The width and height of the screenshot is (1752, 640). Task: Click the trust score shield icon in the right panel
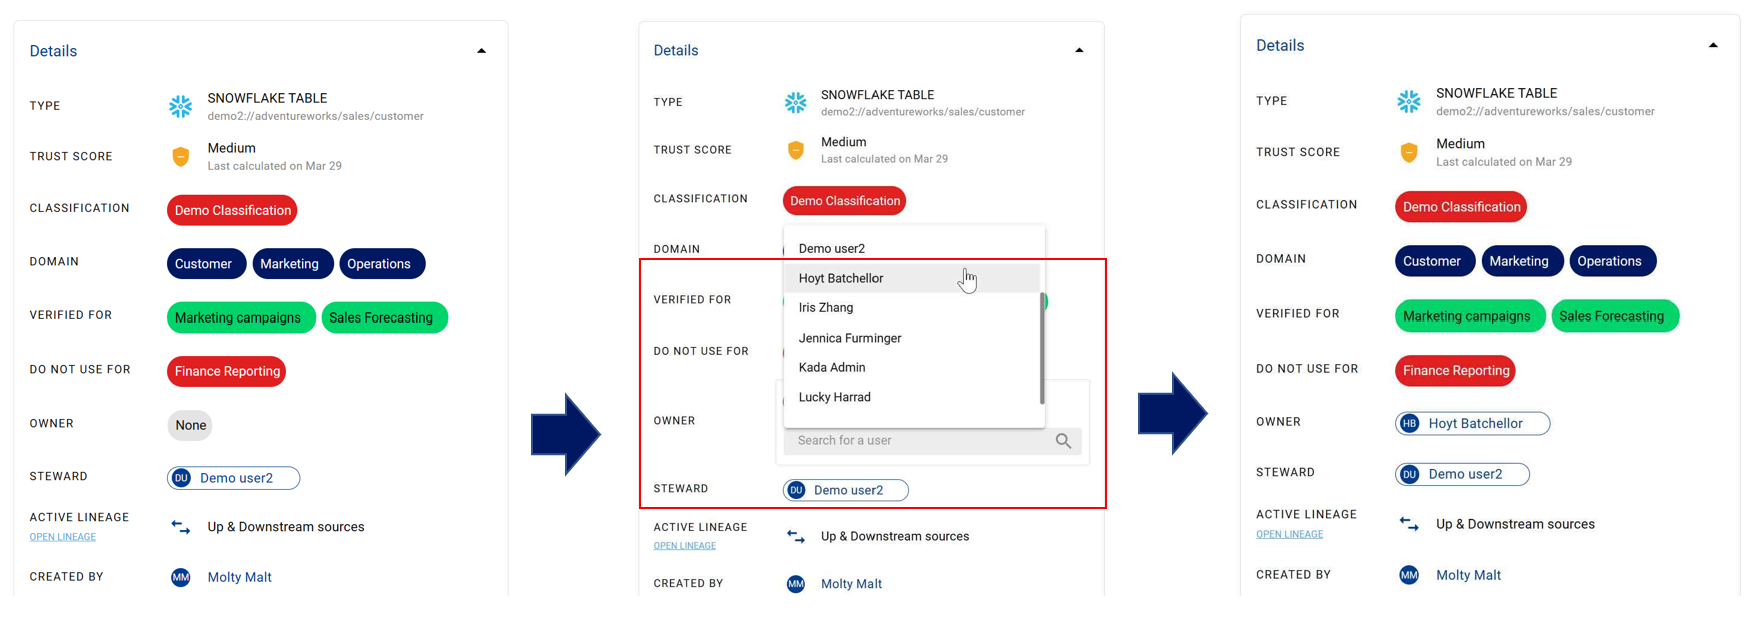(1408, 152)
